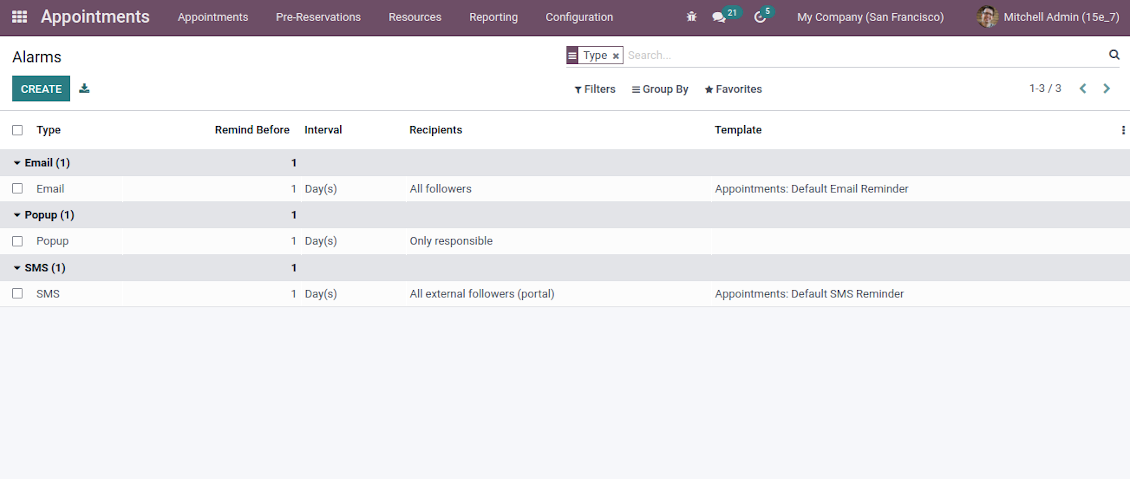This screenshot has width=1130, height=479.
Task: Open the Reporting menu
Action: (493, 17)
